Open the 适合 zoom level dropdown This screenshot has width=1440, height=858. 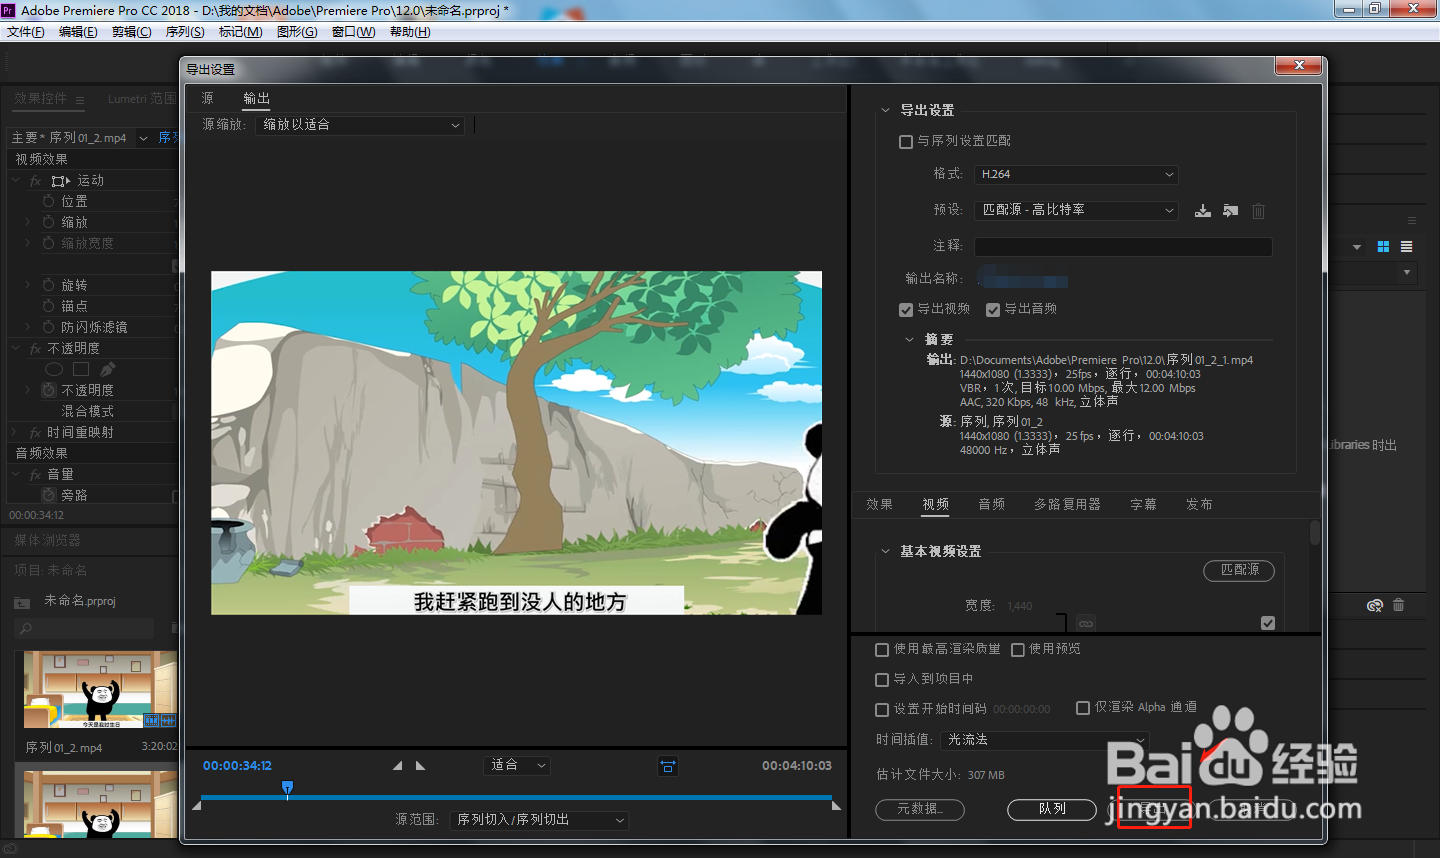tap(517, 765)
